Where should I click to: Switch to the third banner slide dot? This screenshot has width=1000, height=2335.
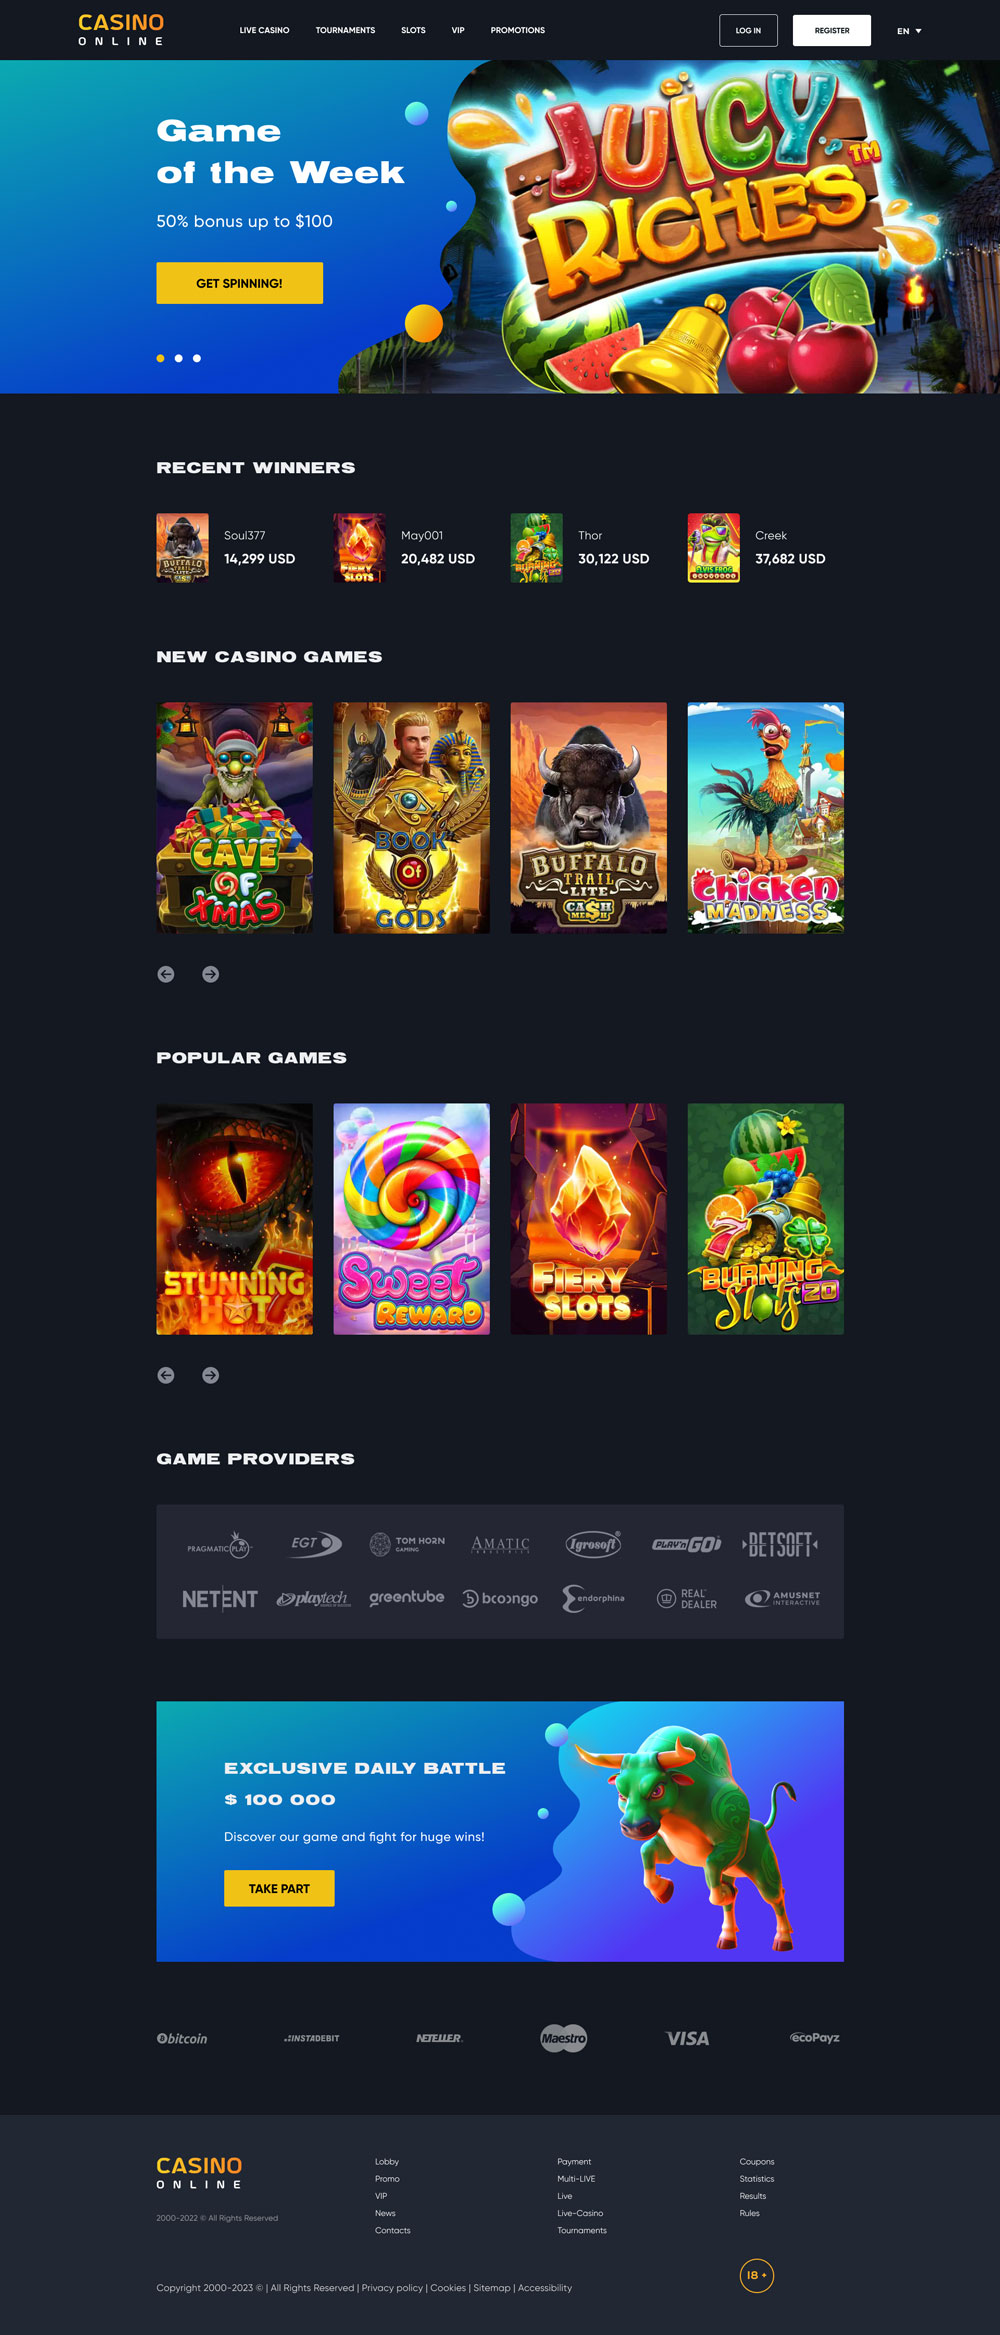pyautogui.click(x=197, y=358)
